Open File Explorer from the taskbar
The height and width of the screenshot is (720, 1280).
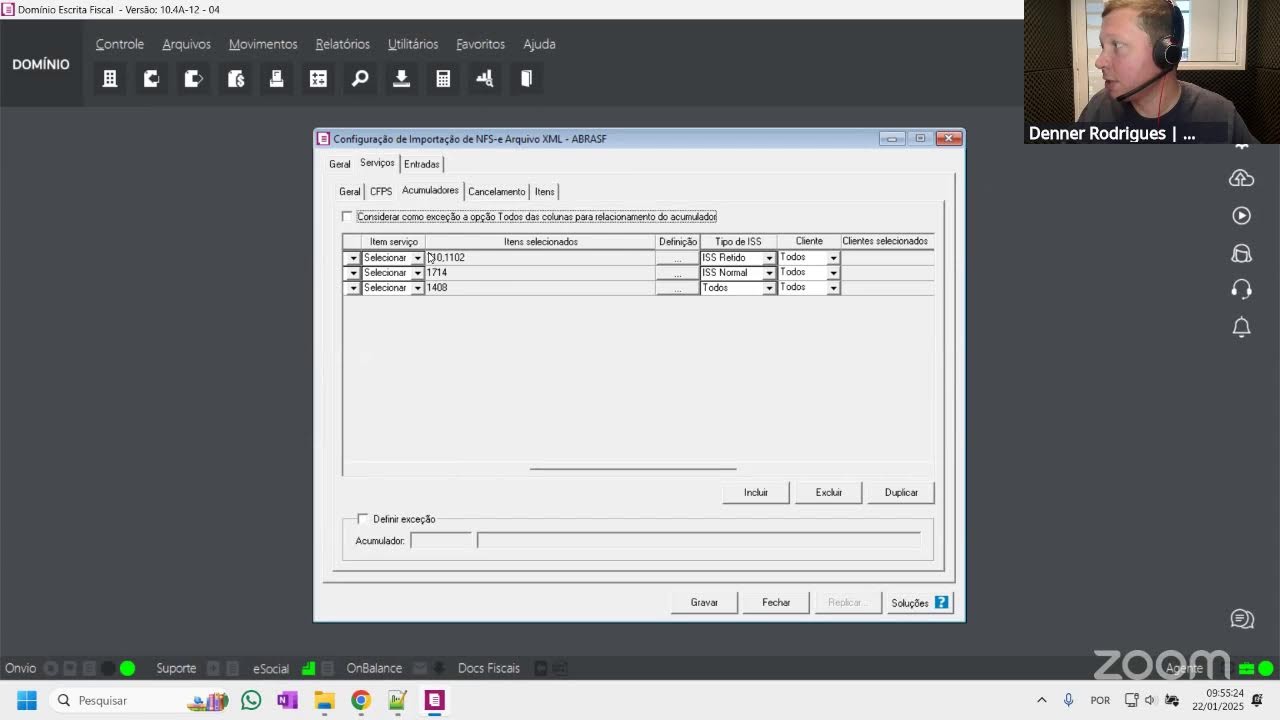pos(324,700)
